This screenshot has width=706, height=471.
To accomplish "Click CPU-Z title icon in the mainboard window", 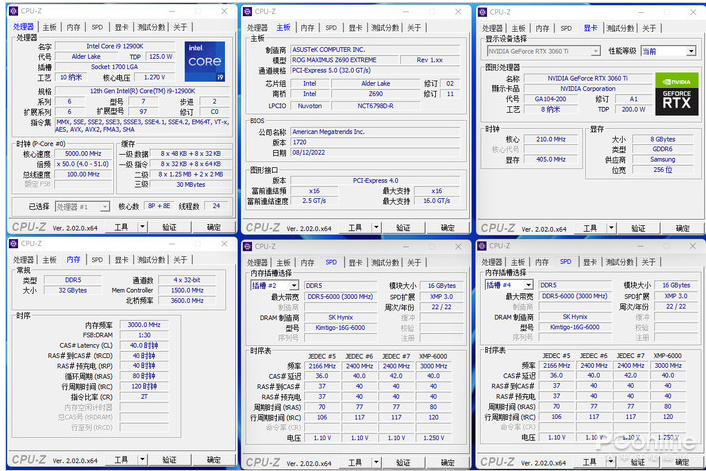I will (246, 11).
